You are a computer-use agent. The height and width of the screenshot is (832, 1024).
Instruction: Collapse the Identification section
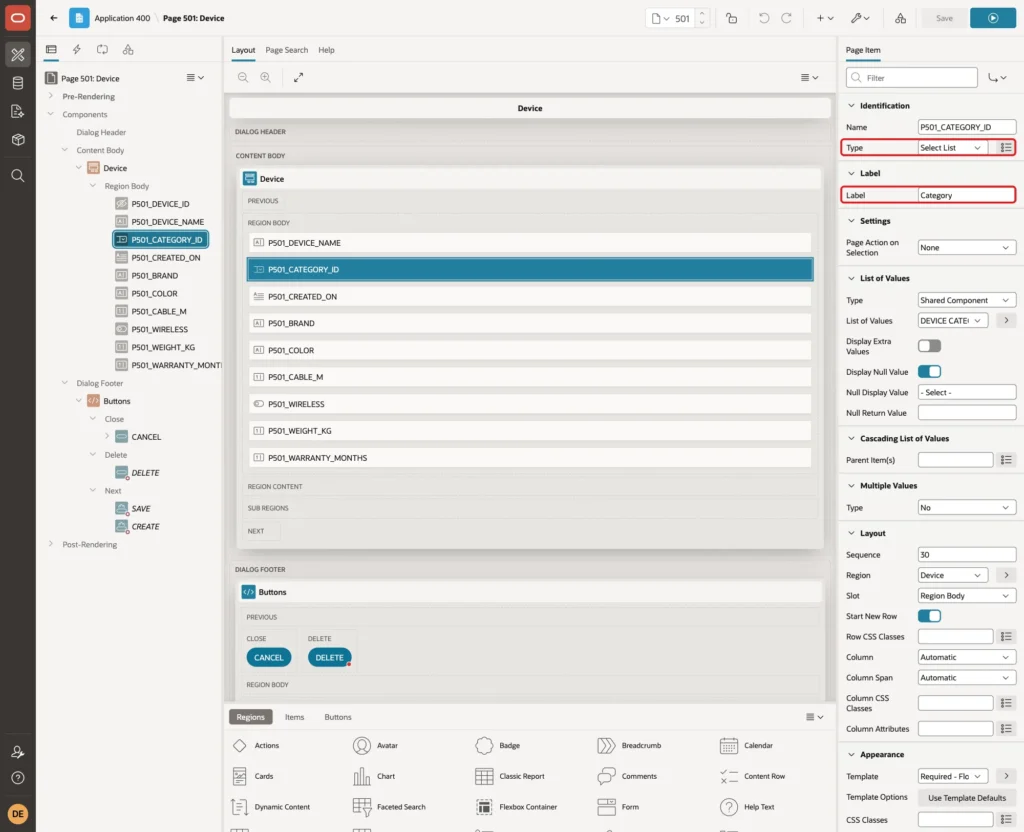[x=851, y=106]
